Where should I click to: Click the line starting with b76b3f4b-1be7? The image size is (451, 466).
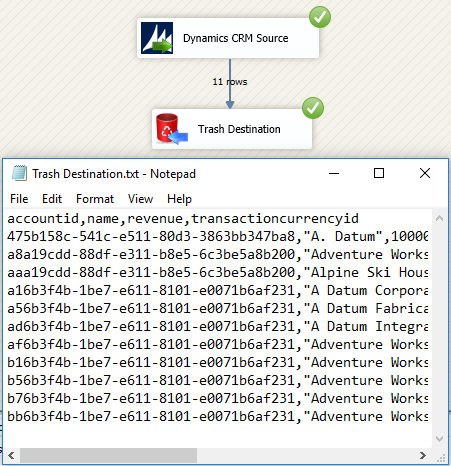tap(218, 399)
